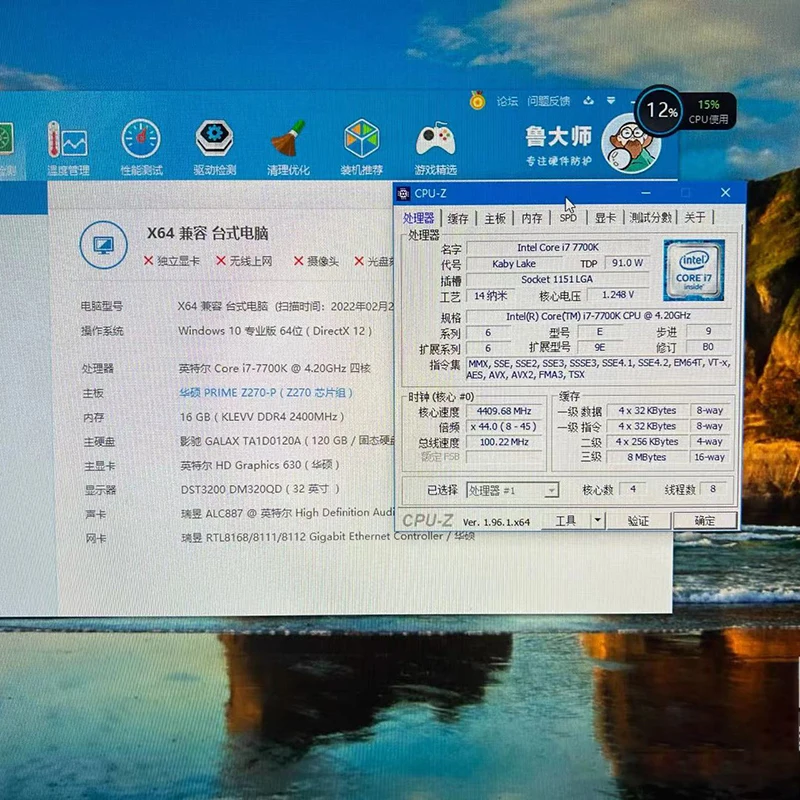Click the download tray icon beside 问题反馈

pyautogui.click(x=588, y=101)
